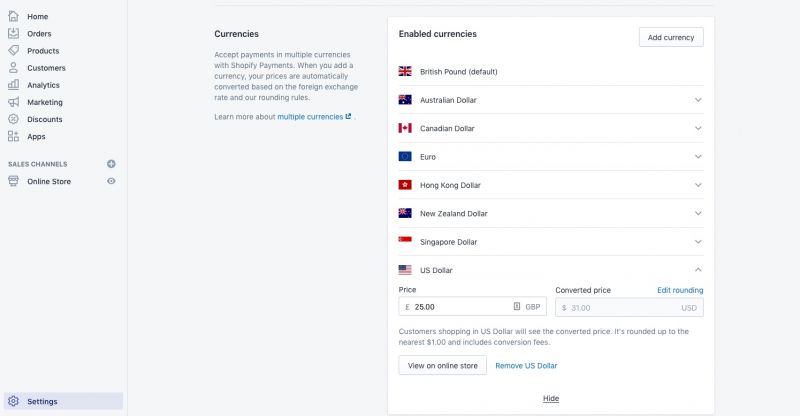Click the Remove US Dollar link
800x416 pixels.
point(526,366)
